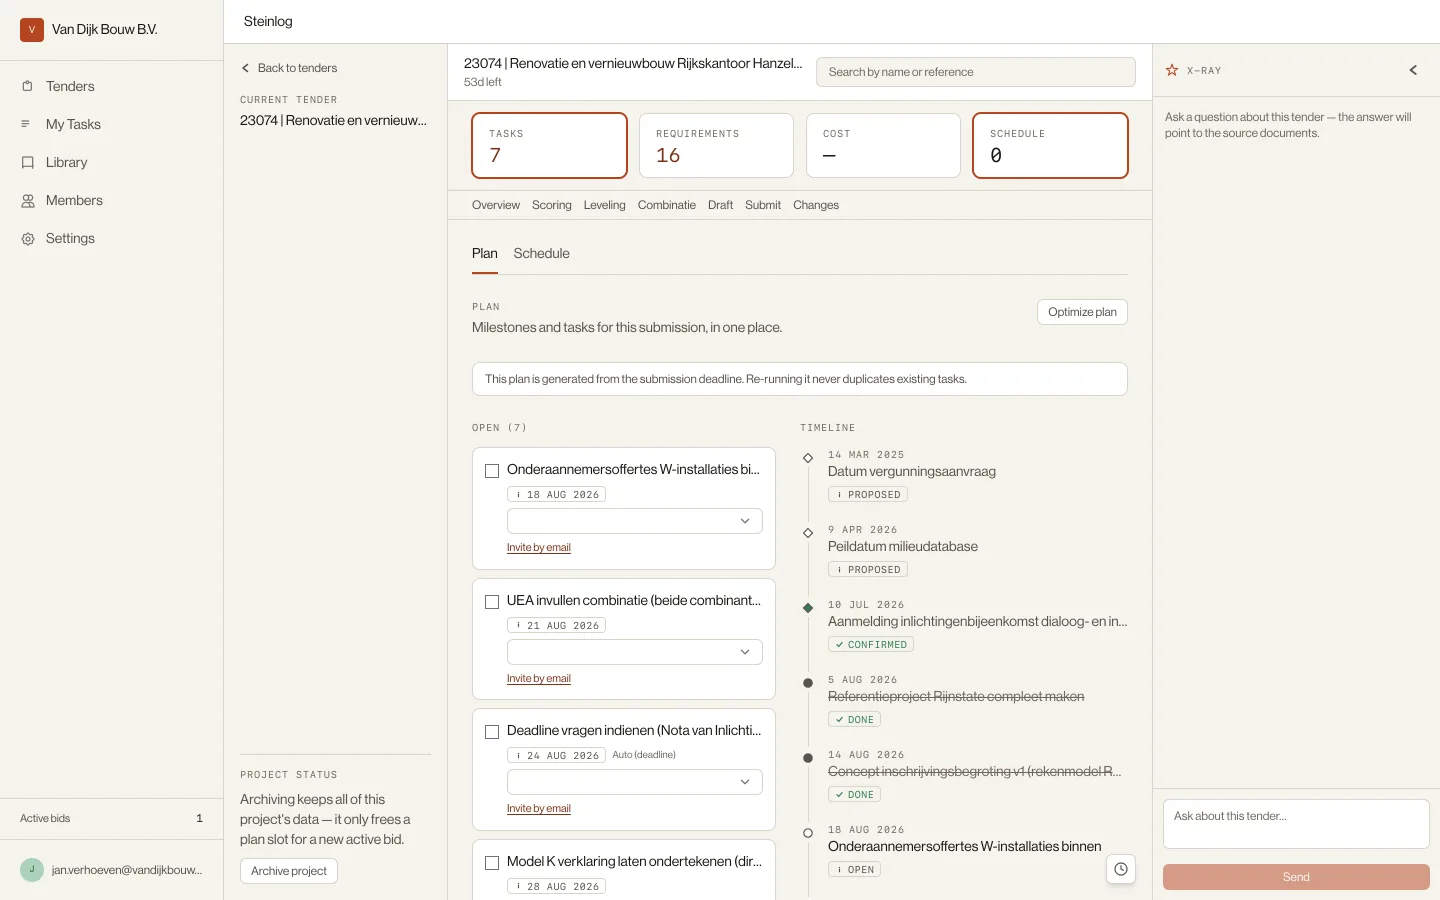
Task: Select the Peildatum milieudatabase diamond marker
Action: pyautogui.click(x=808, y=533)
